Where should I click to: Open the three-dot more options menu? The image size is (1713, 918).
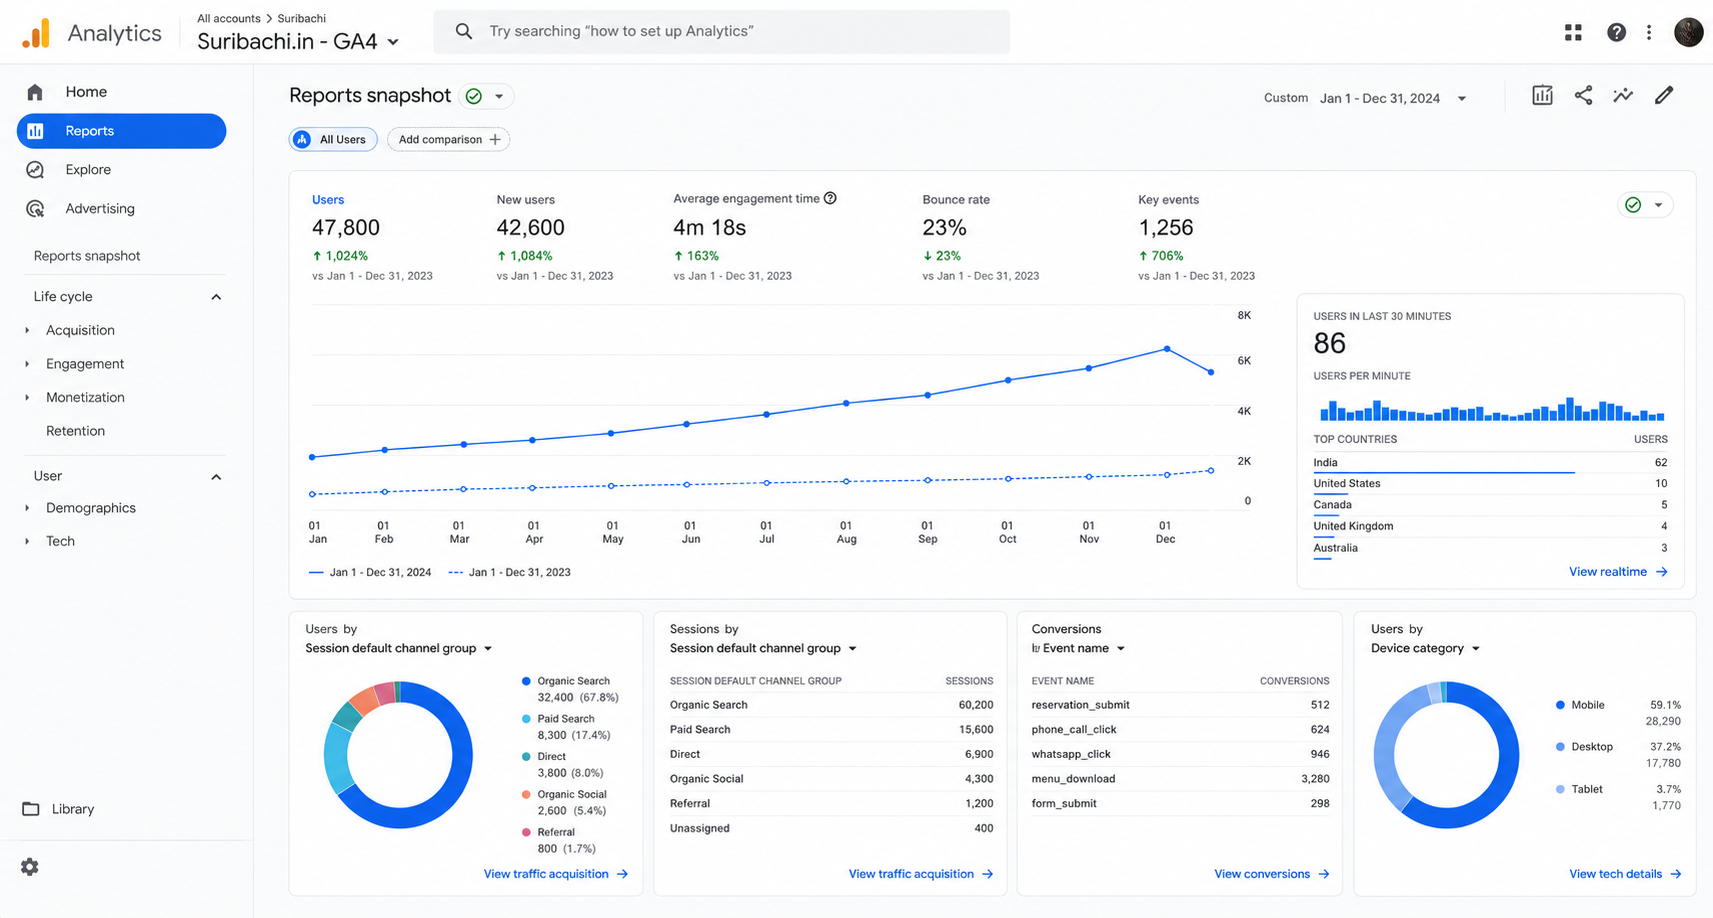pyautogui.click(x=1649, y=32)
